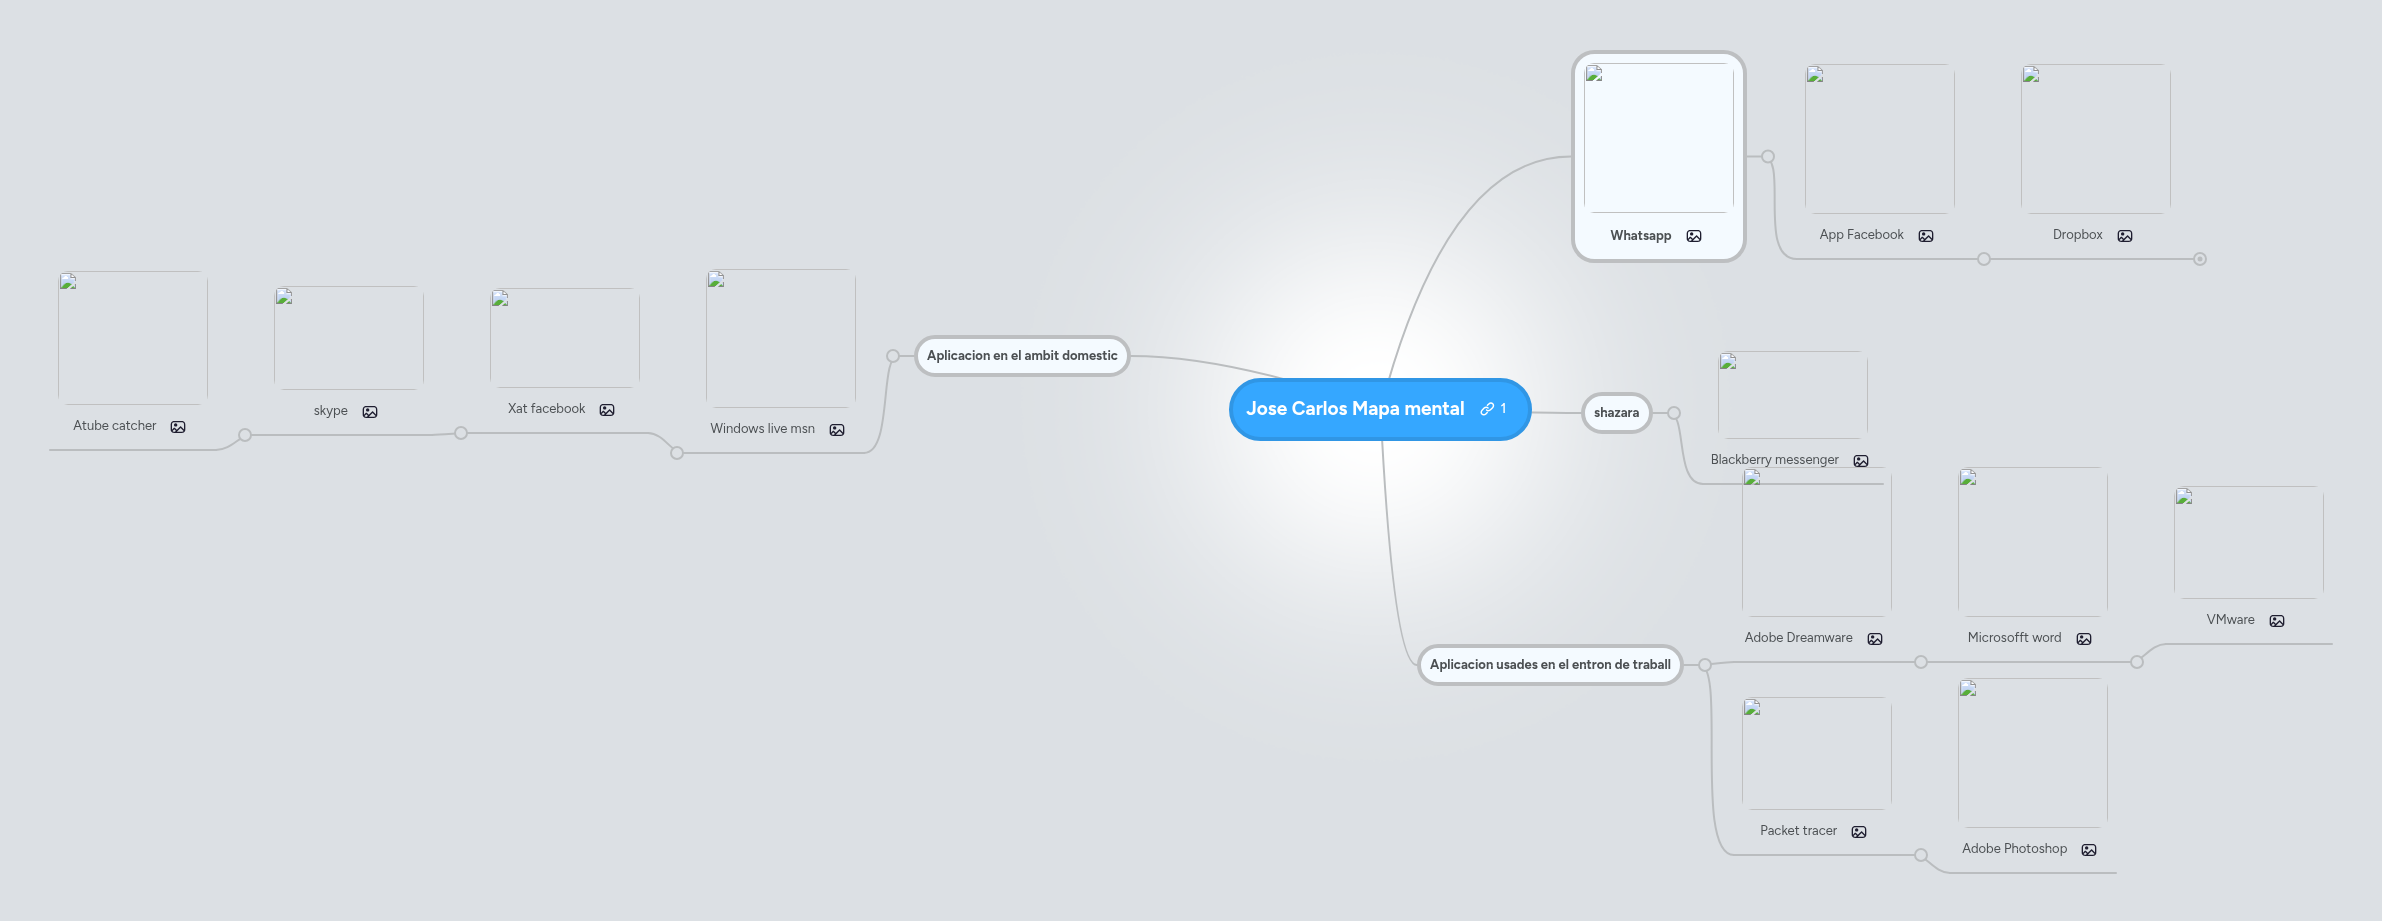Collapse the shazara node branch circle
2382x921 pixels.
click(1674, 413)
